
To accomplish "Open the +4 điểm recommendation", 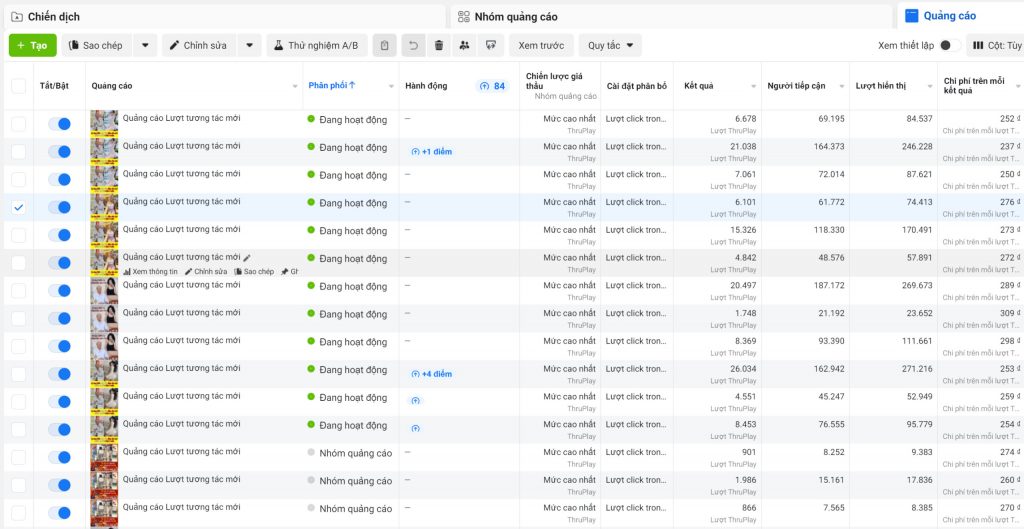I will 432,374.
